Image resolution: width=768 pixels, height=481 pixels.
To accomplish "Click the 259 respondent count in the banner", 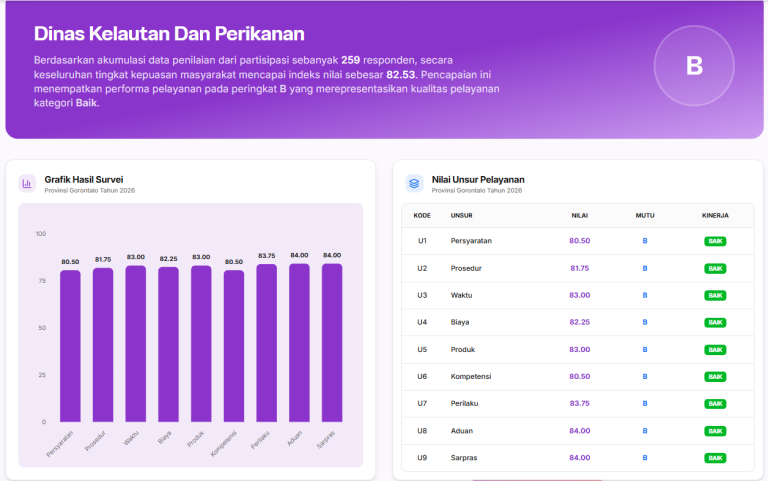I will (351, 60).
